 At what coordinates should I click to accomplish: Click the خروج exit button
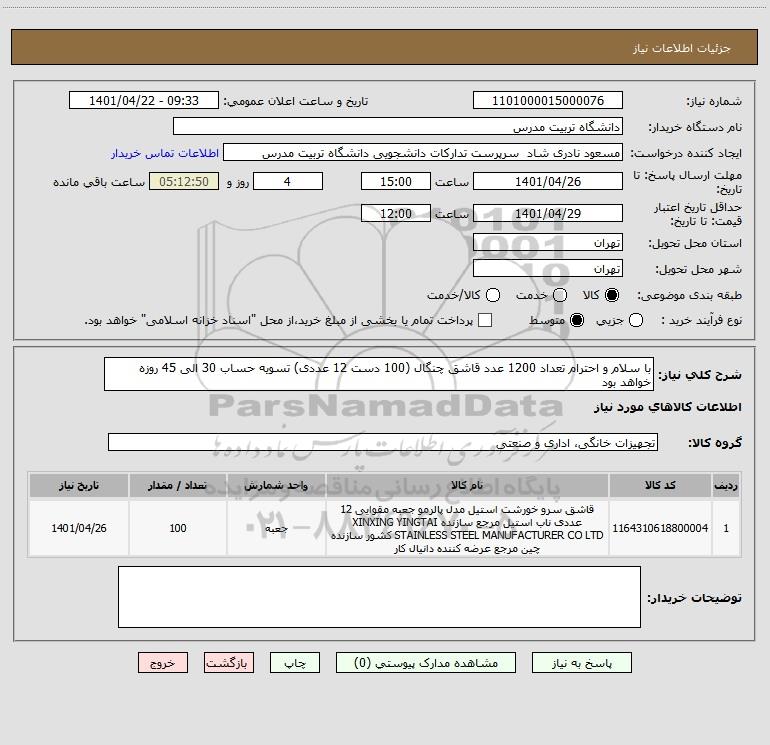[x=163, y=663]
